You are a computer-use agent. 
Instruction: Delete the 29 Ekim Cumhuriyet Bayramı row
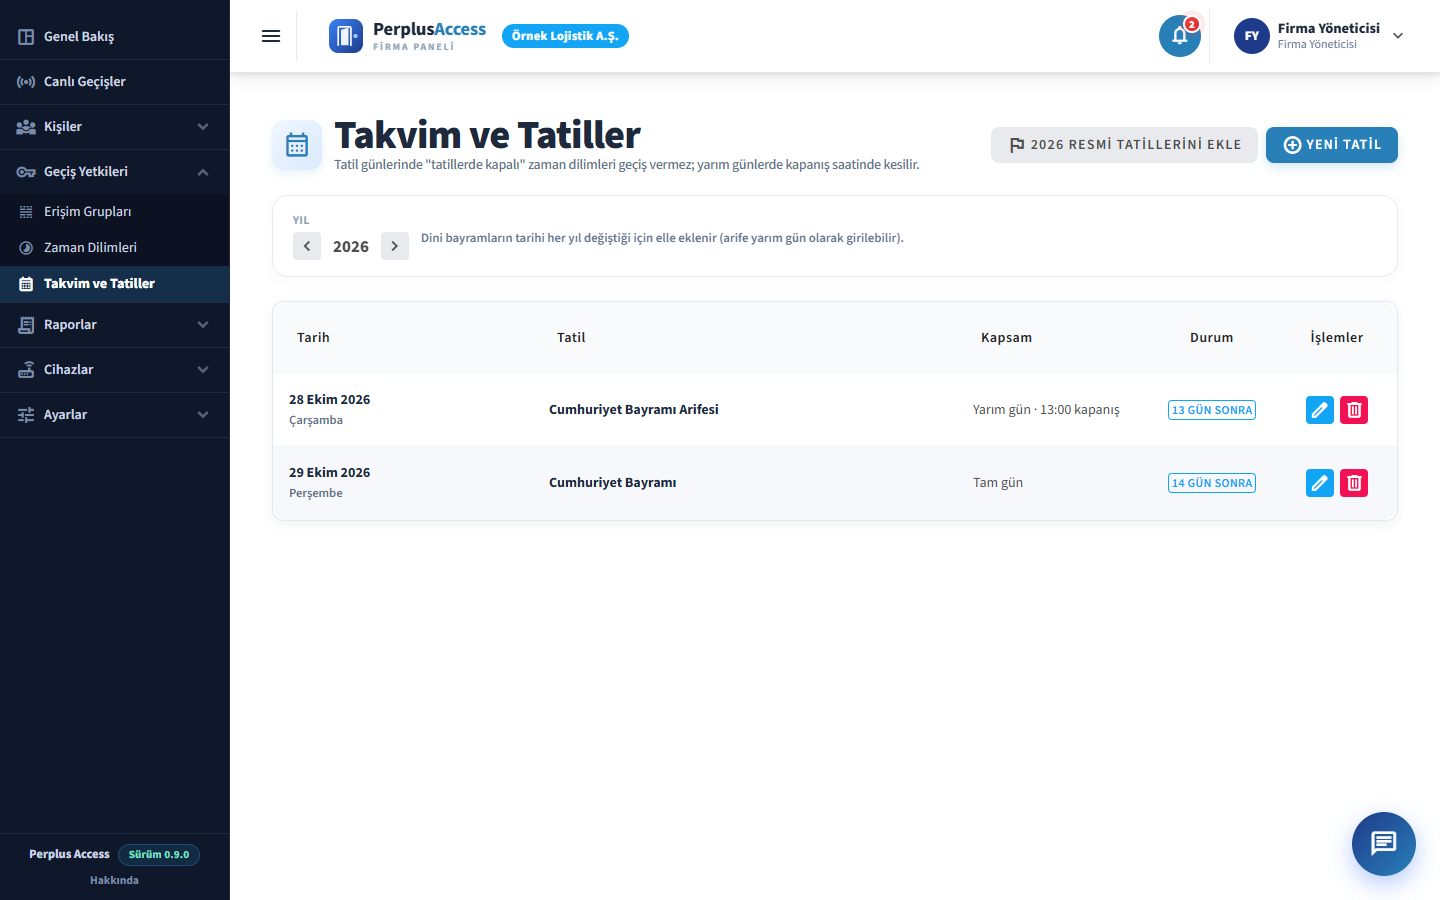(x=1354, y=483)
